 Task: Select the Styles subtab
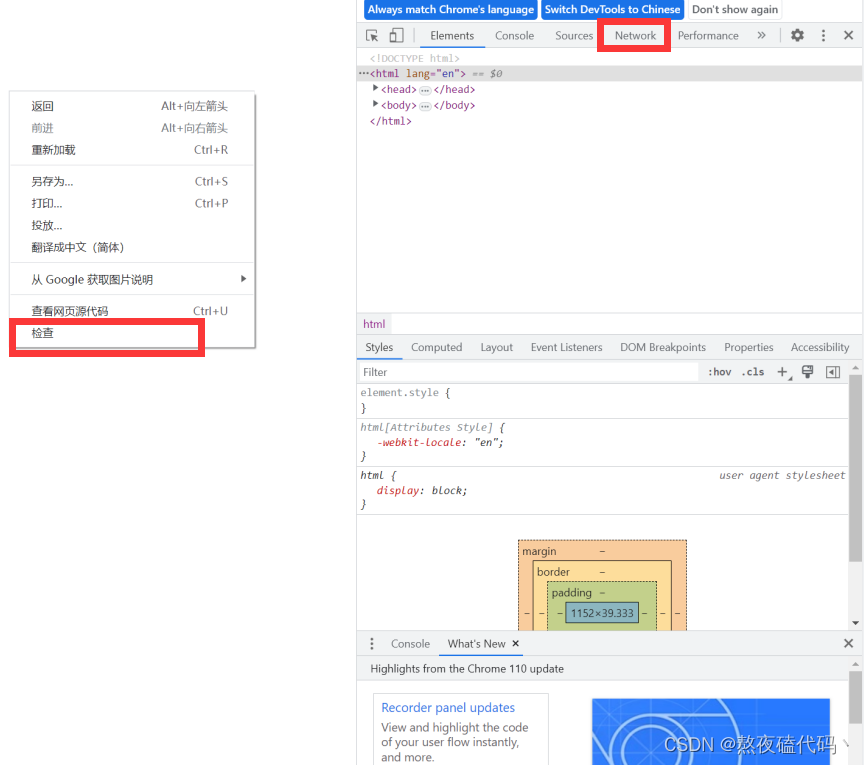tap(379, 348)
